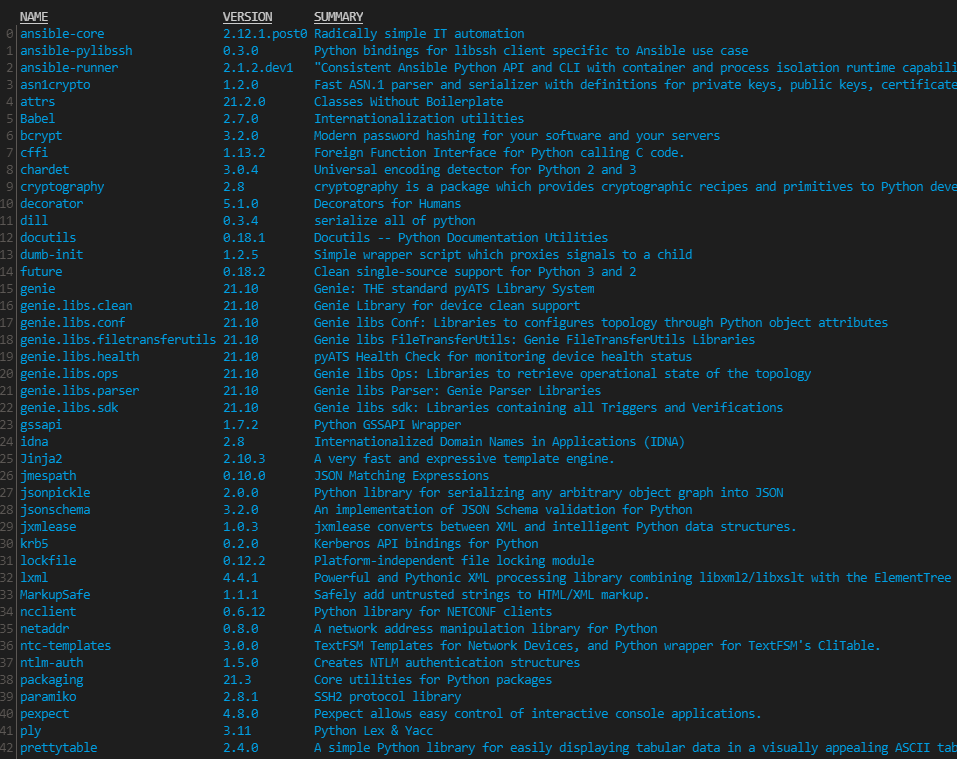The width and height of the screenshot is (957, 759).
Task: Select version 1.13.2 for cffi
Action: click(244, 153)
